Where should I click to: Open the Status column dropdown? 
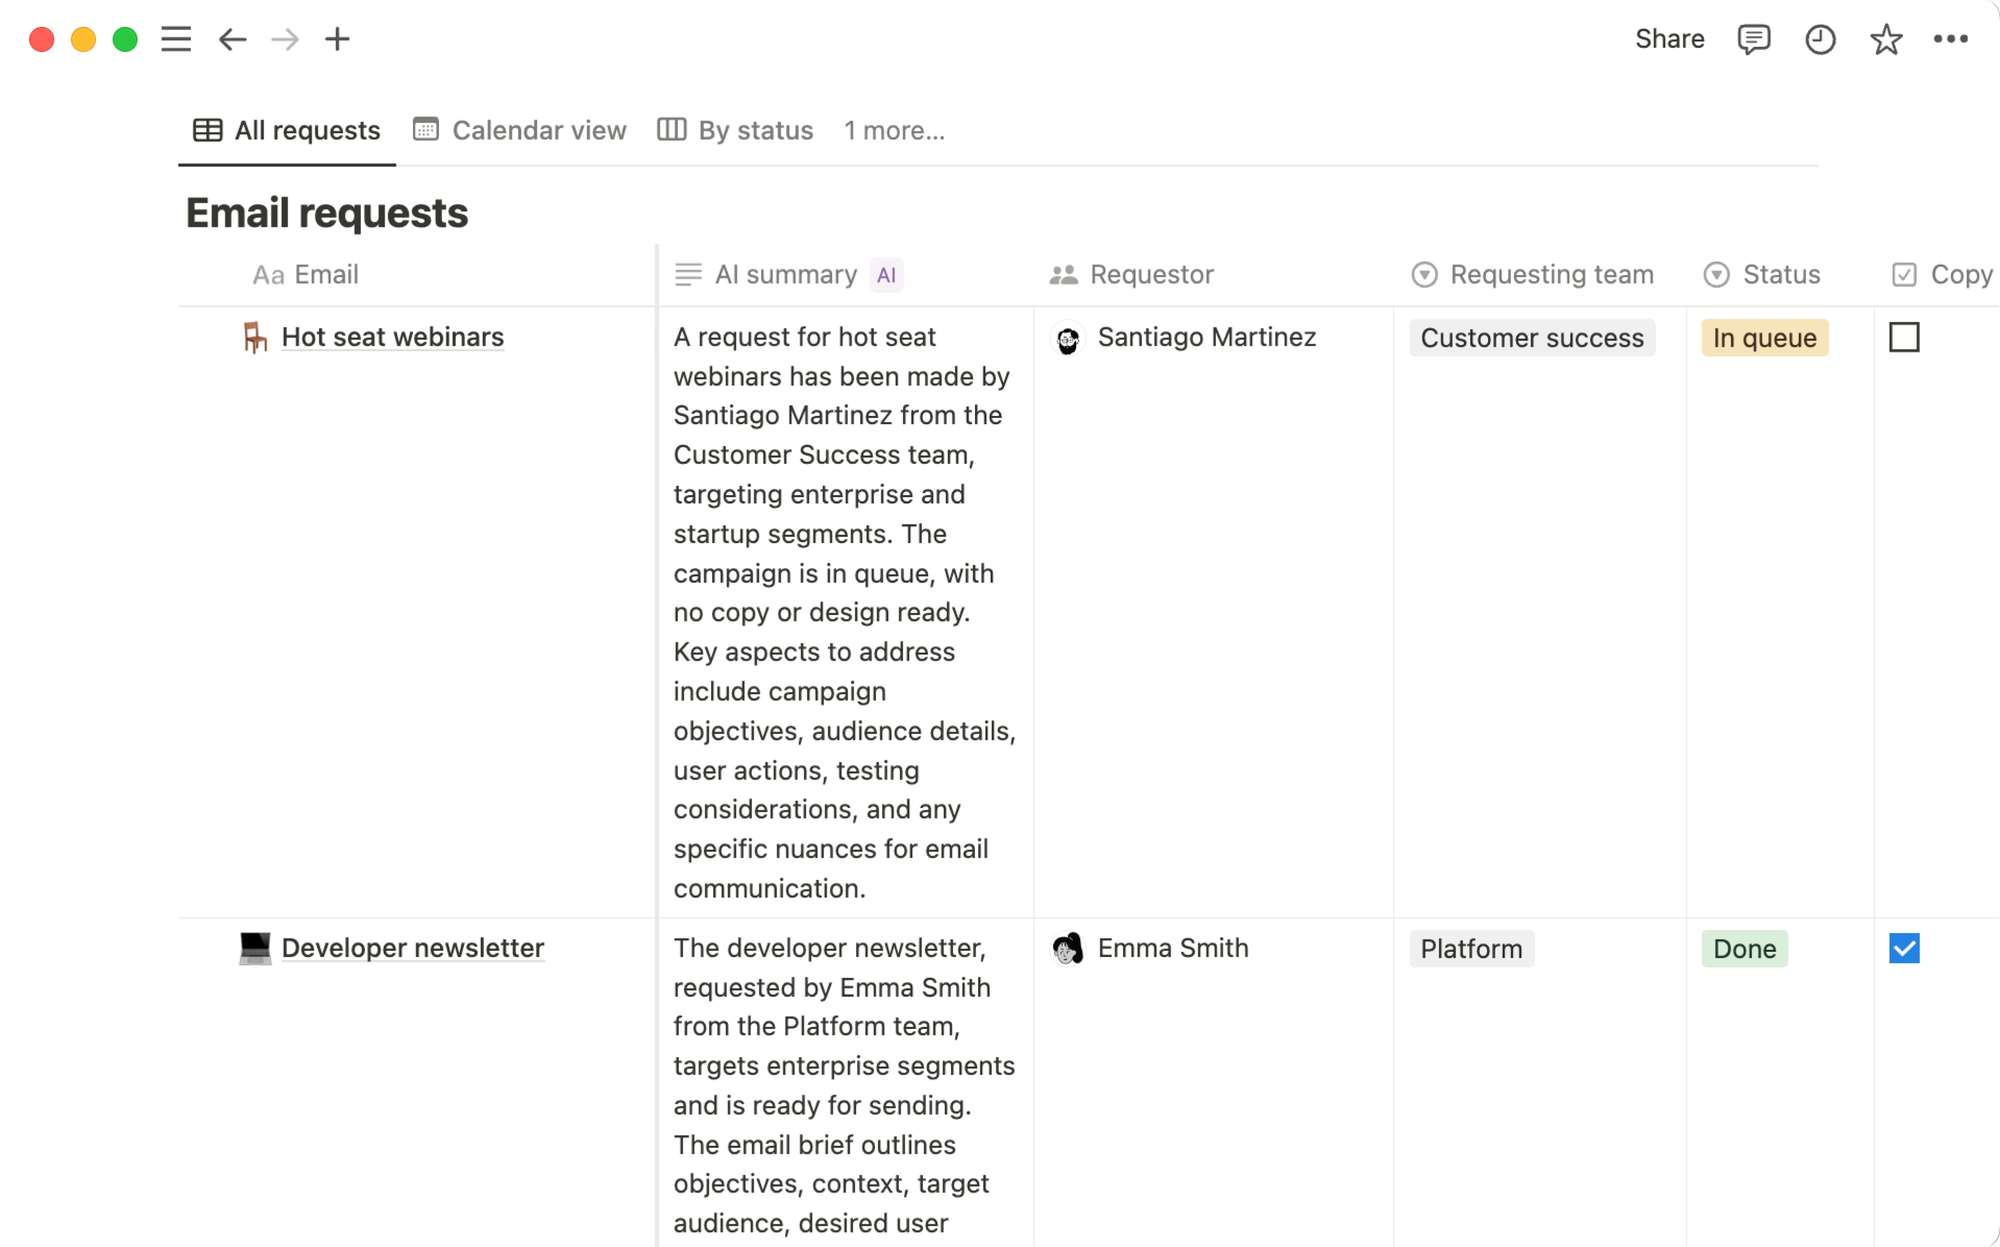(1716, 274)
